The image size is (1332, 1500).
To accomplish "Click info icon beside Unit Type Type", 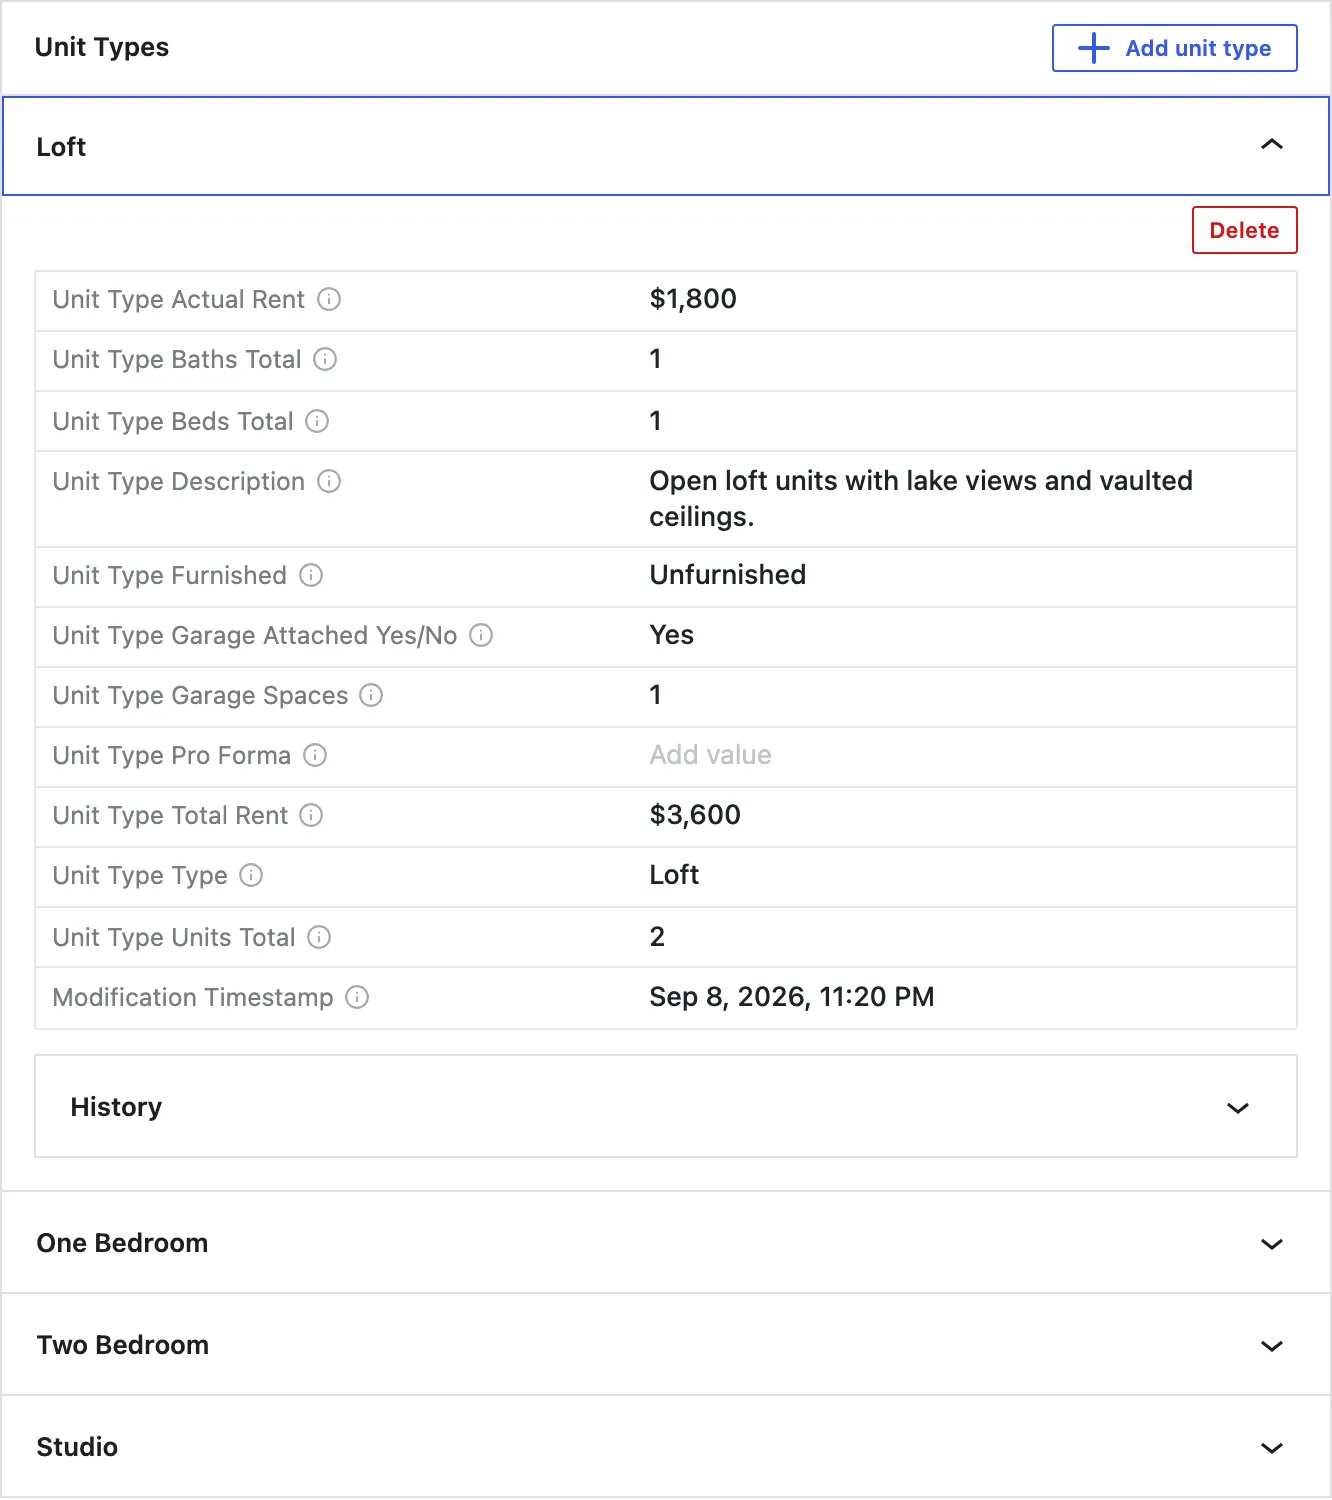I will pyautogui.click(x=251, y=876).
